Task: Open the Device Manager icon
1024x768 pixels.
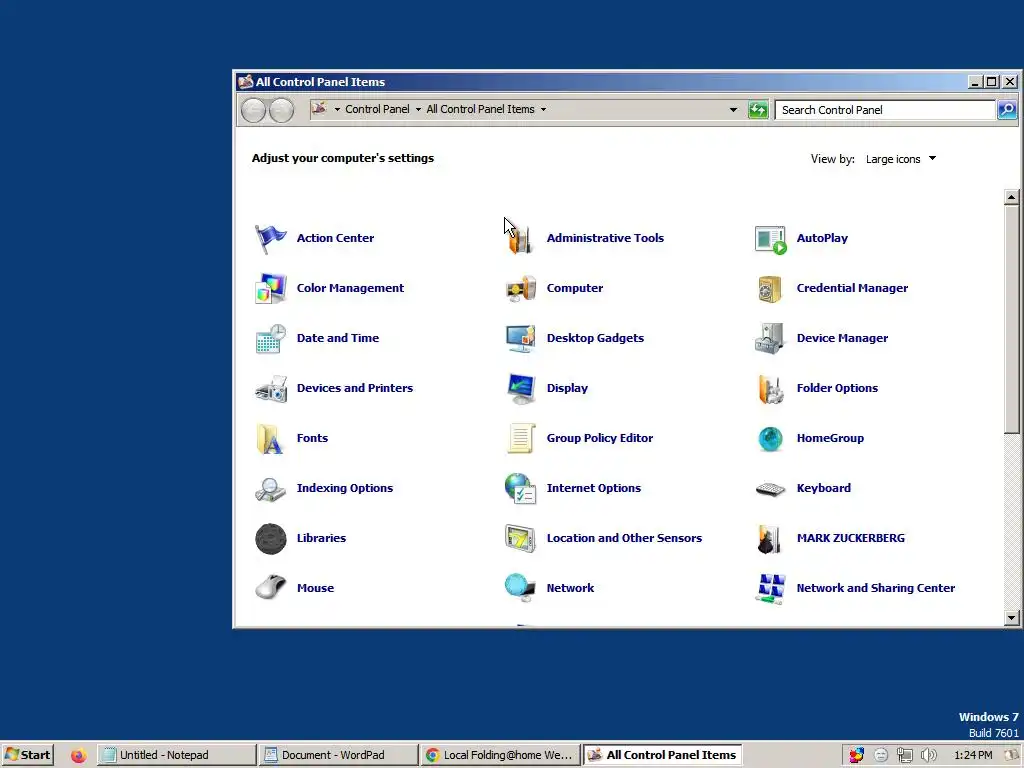Action: 771,338
